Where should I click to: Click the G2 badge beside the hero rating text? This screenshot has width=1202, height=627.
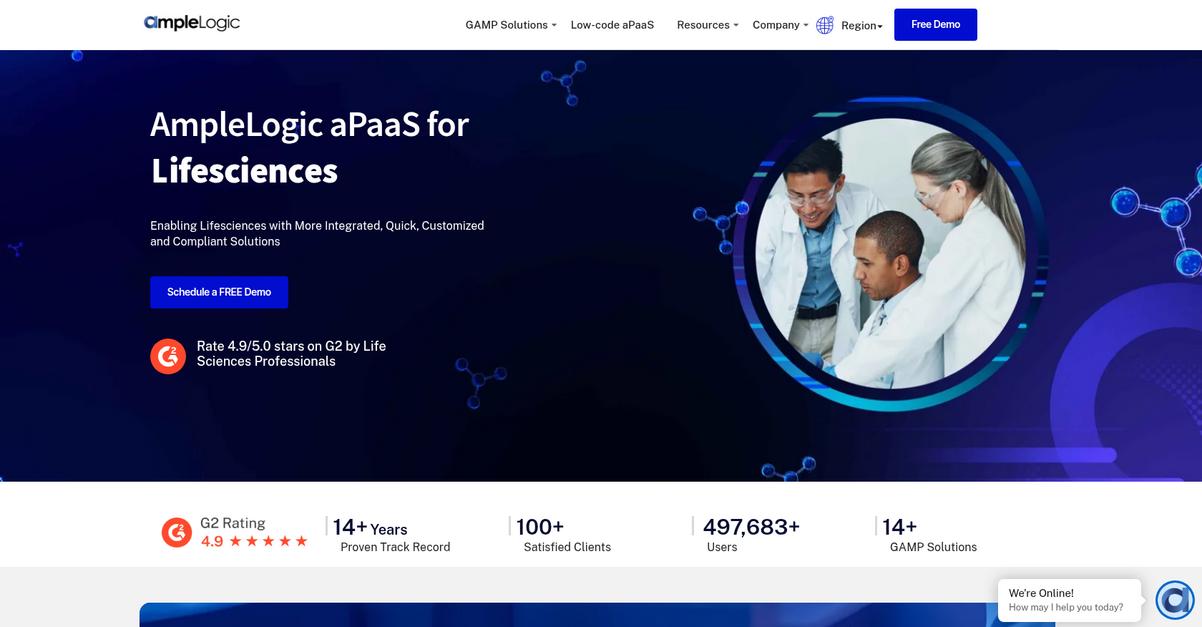(x=168, y=356)
